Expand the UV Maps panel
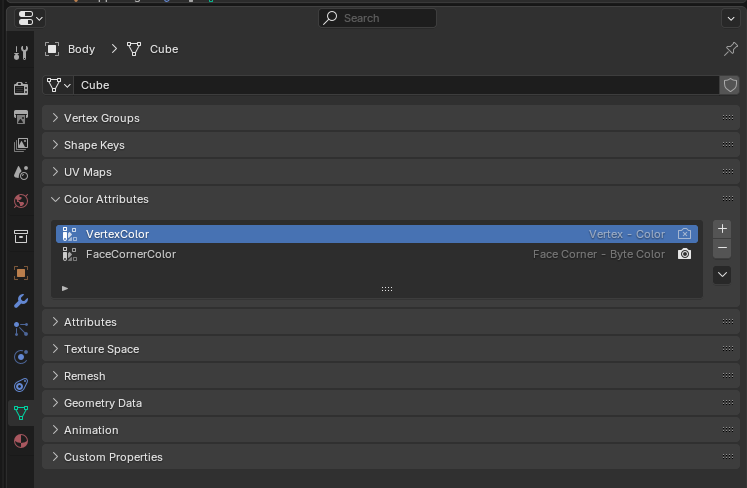Image resolution: width=747 pixels, height=488 pixels. pos(391,172)
